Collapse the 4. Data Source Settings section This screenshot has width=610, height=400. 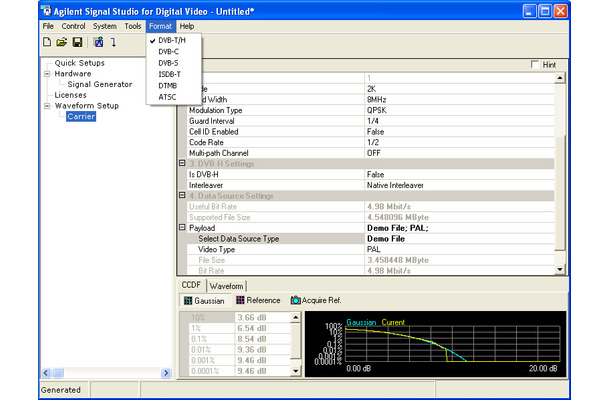click(182, 195)
